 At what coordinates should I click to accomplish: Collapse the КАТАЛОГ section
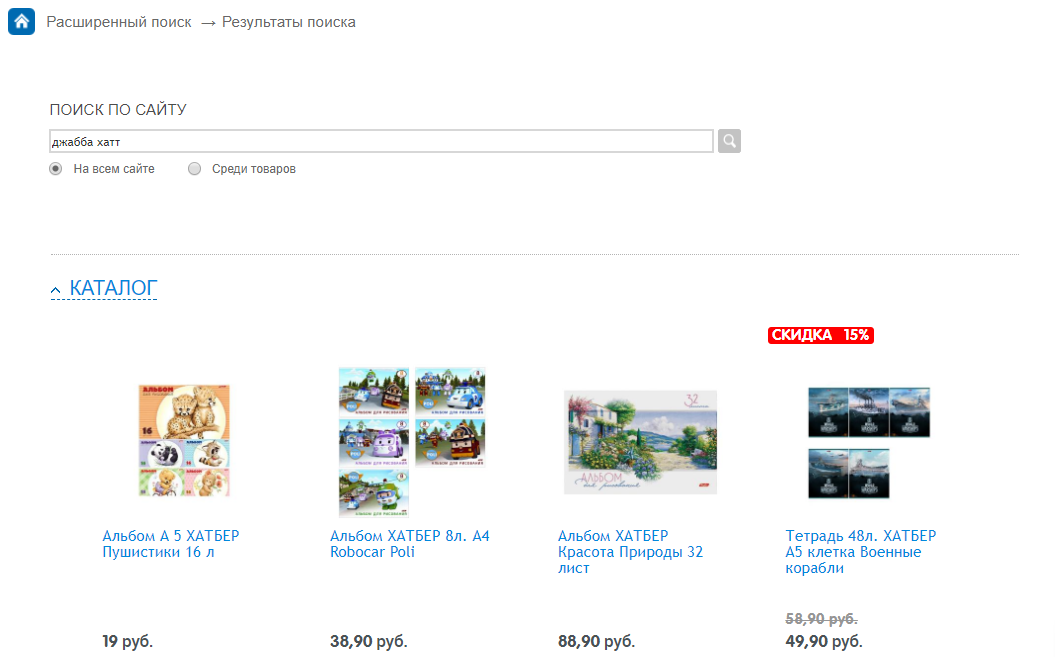point(104,288)
